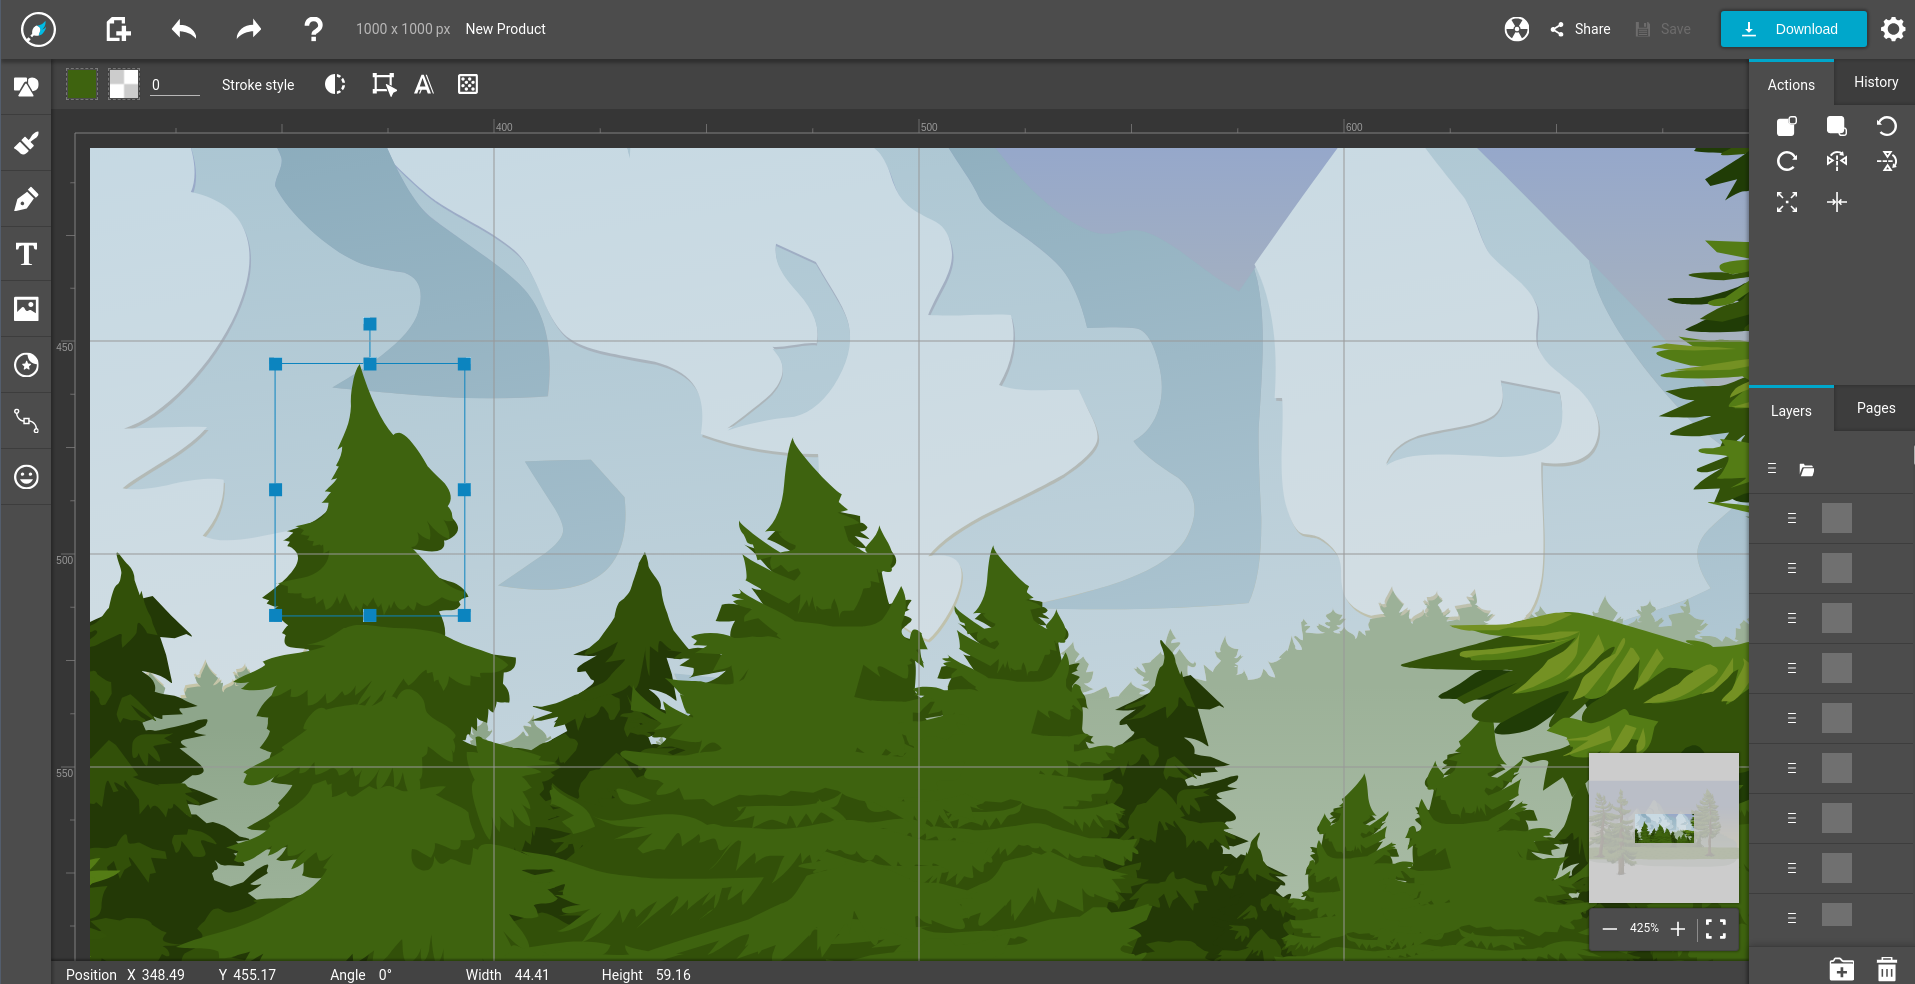The image size is (1915, 984).
Task: Click the Width value 44.41
Action: click(x=532, y=974)
